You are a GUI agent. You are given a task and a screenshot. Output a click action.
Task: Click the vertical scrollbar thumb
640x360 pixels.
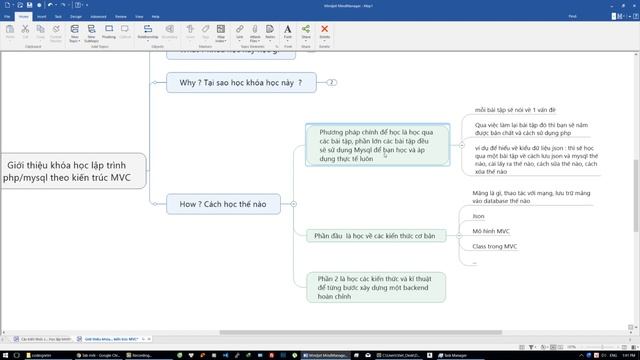tap(636, 196)
